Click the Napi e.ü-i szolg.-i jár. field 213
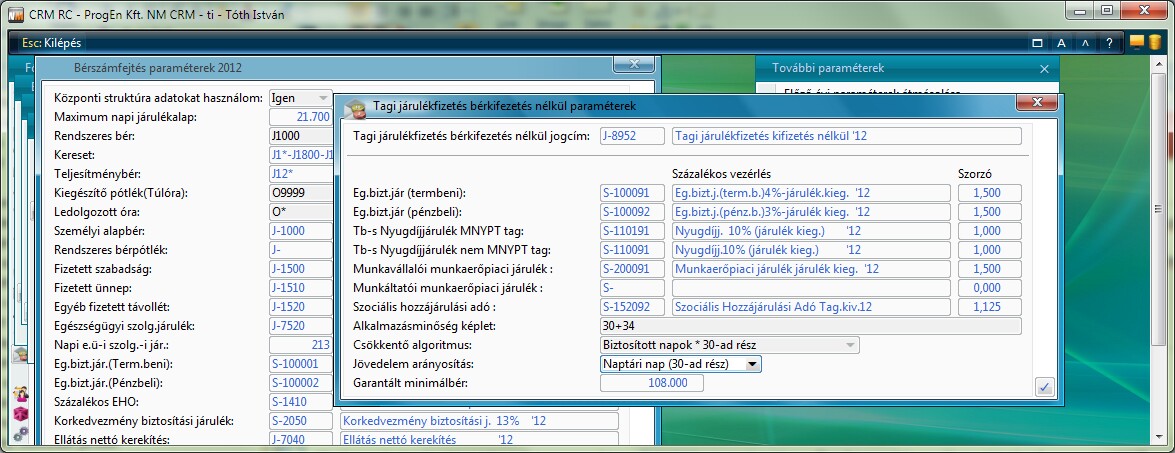The height and width of the screenshot is (453, 1175). pyautogui.click(x=300, y=345)
